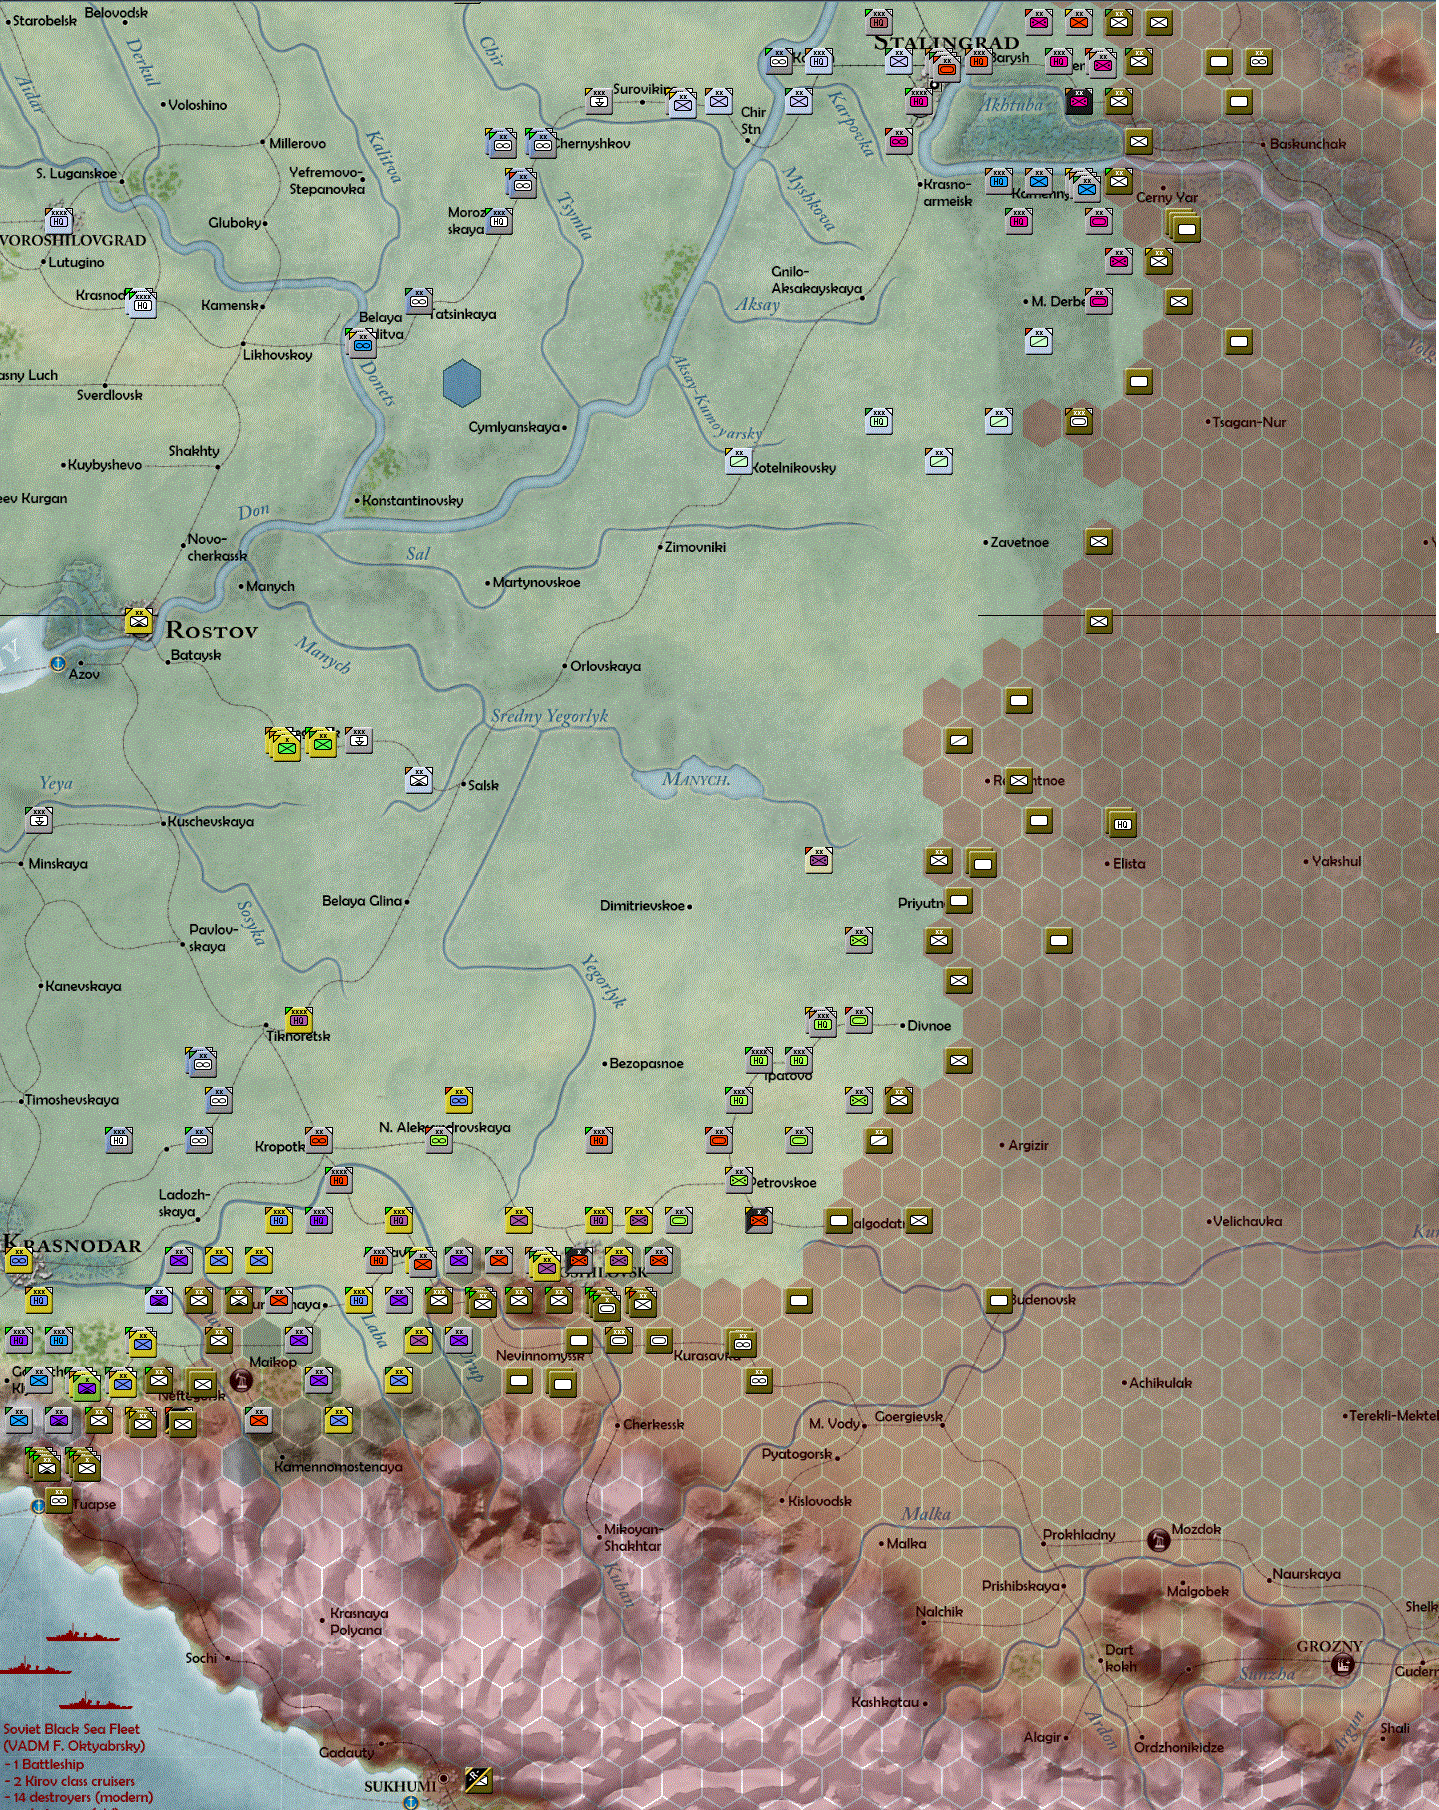
Task: Click the '(VADM F. Oktyabrsky)' text
Action: [x=74, y=1746]
